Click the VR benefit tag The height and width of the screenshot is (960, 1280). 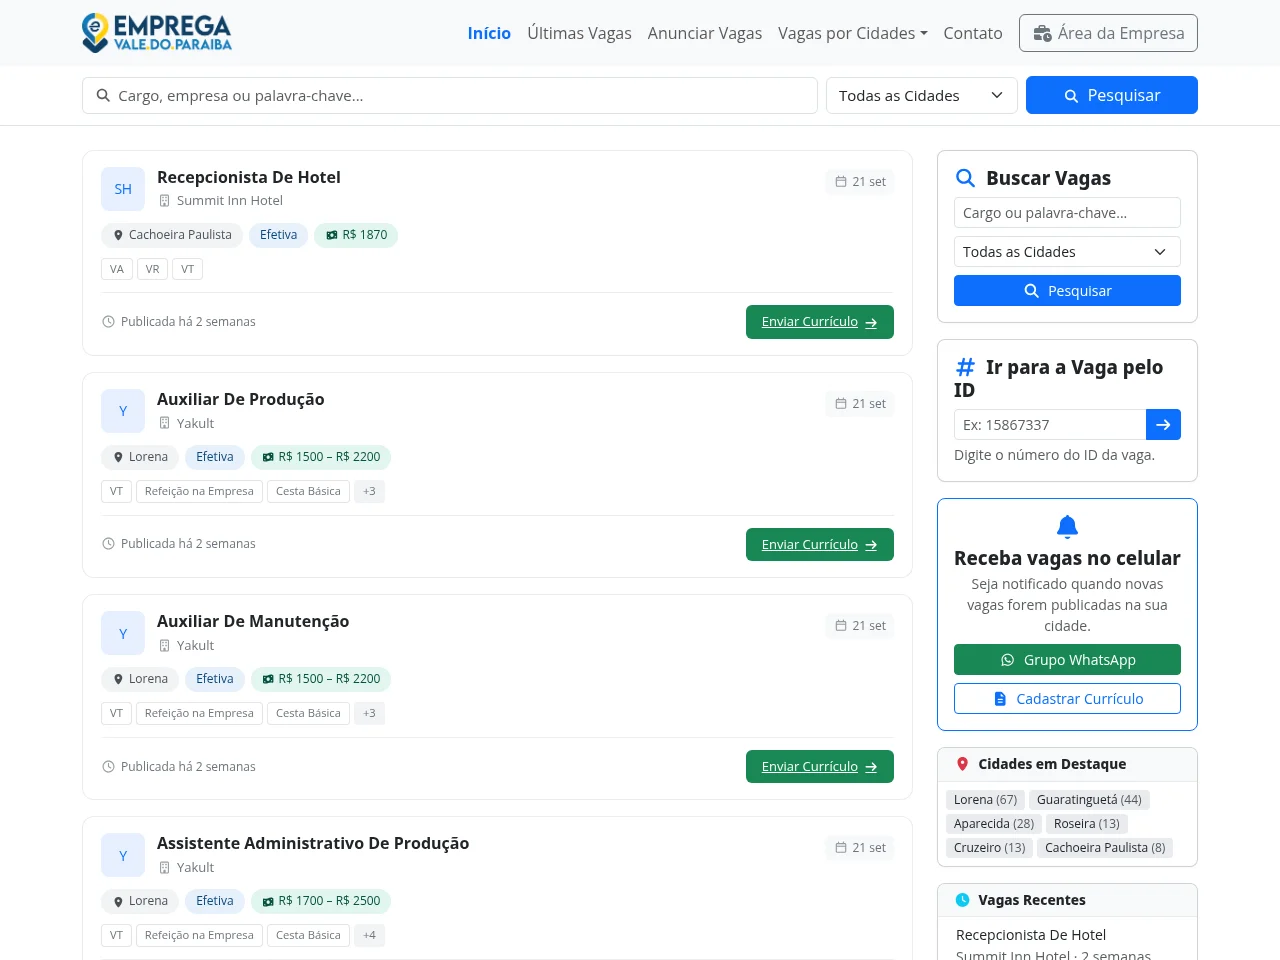pyautogui.click(x=152, y=269)
